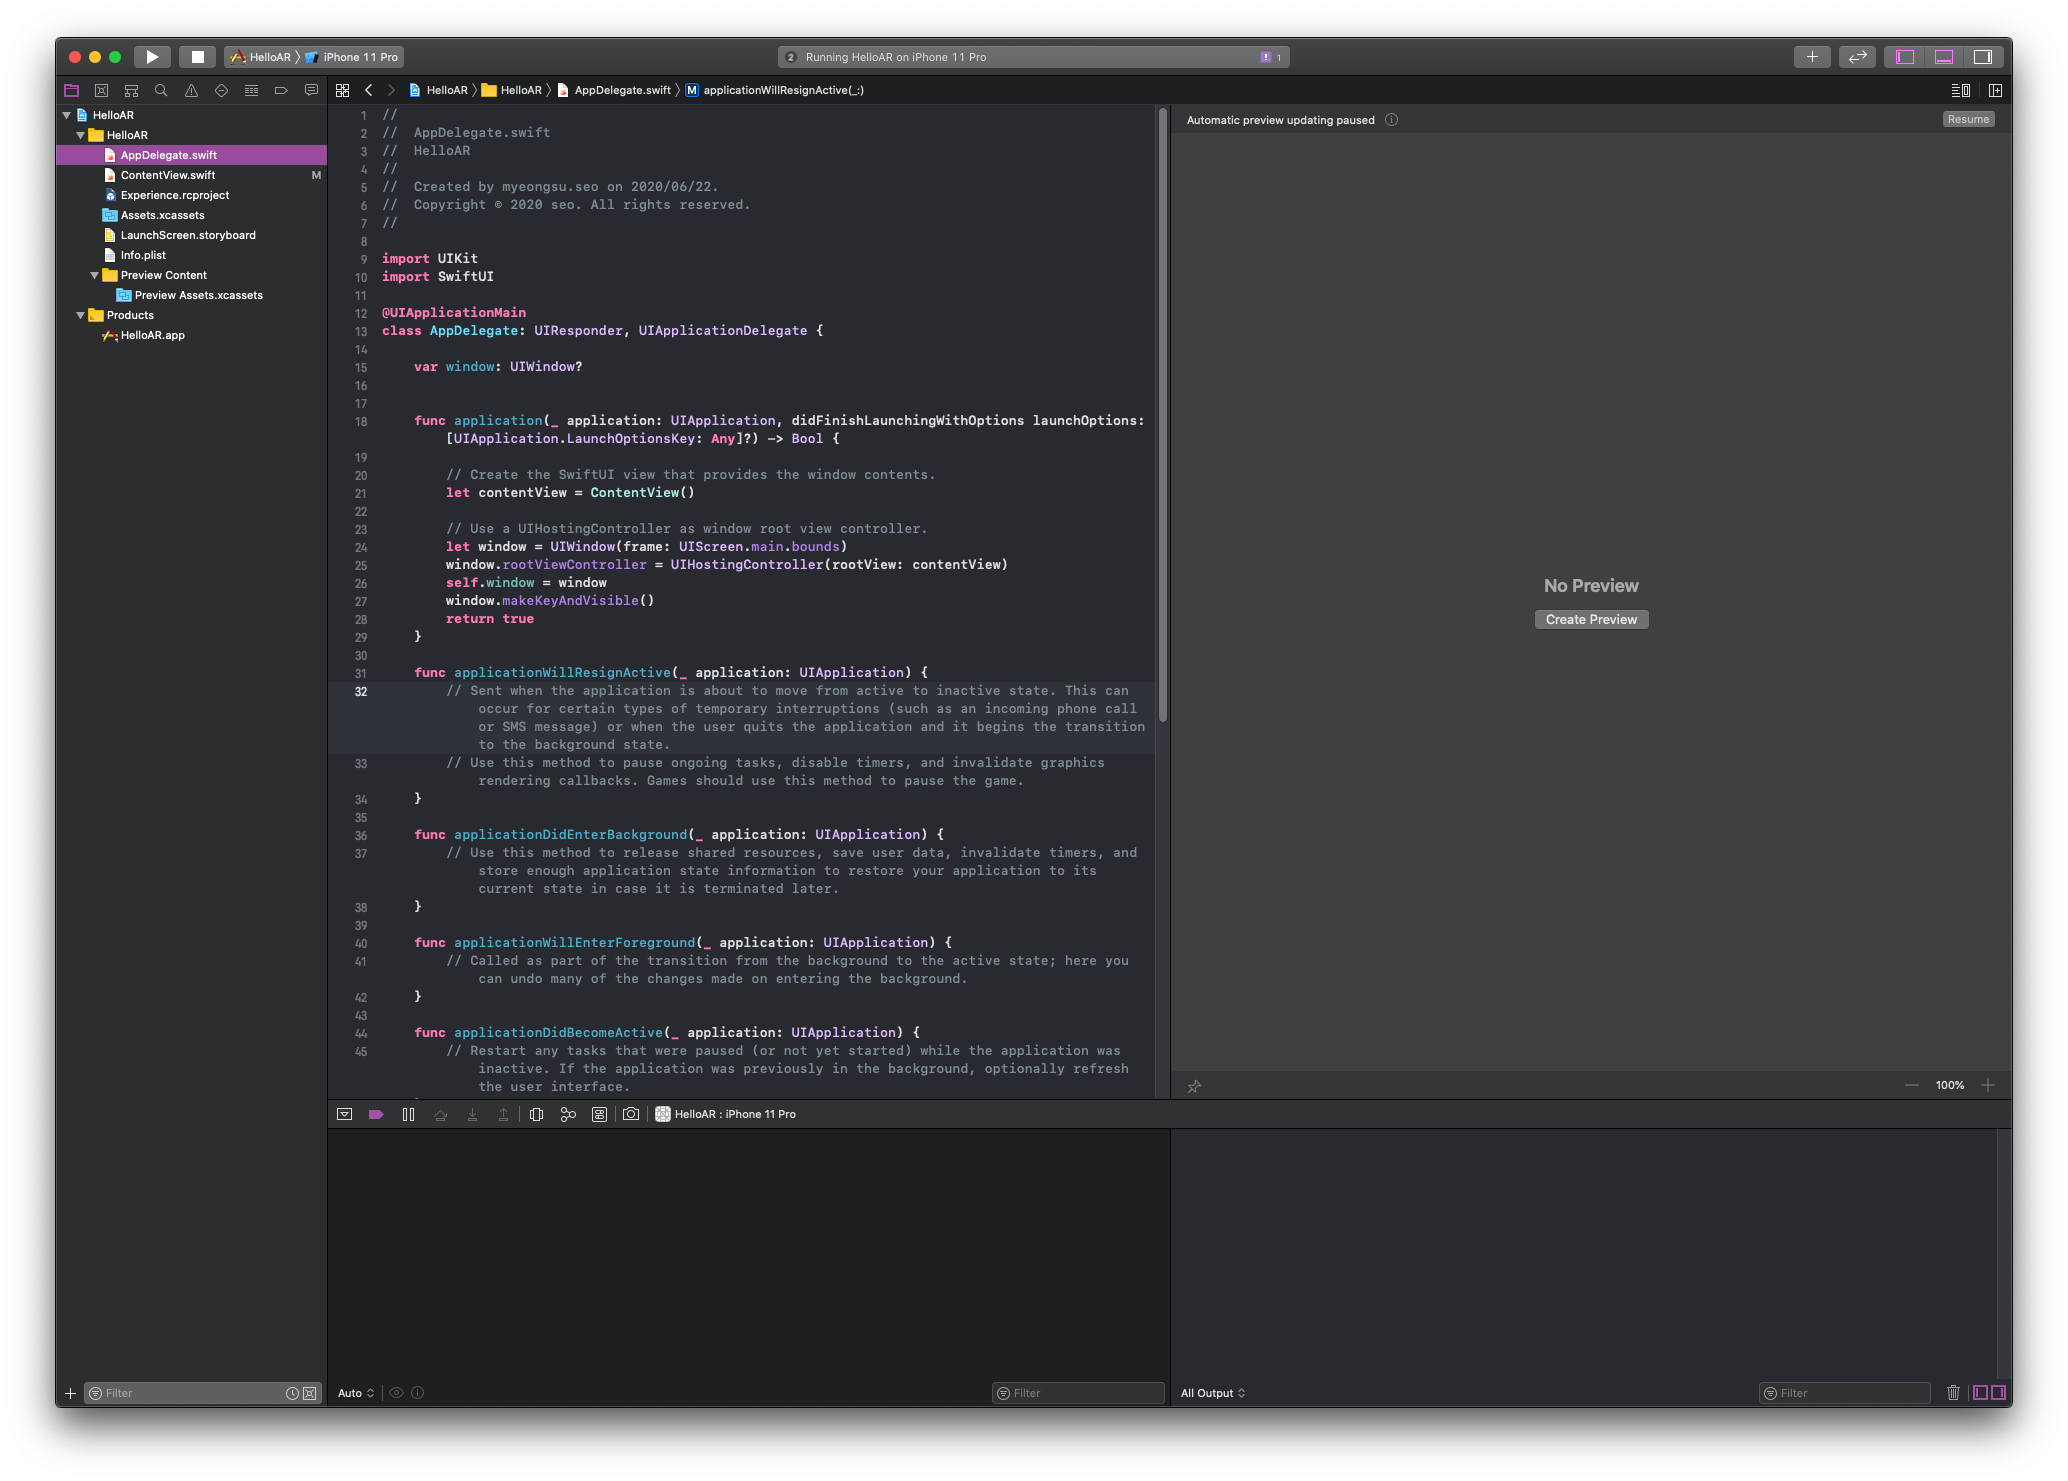Click the Stop button in toolbar

pyautogui.click(x=197, y=57)
